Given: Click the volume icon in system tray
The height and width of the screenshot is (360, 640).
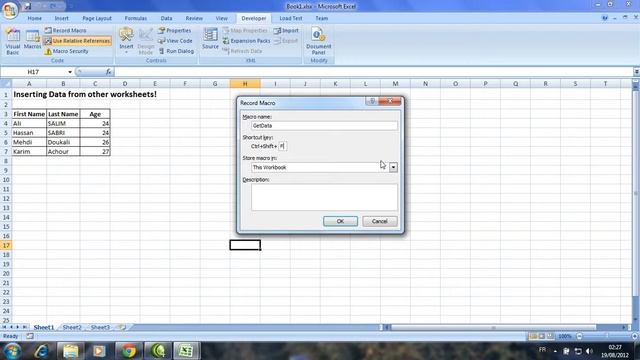Looking at the screenshot, I should coord(589,351).
